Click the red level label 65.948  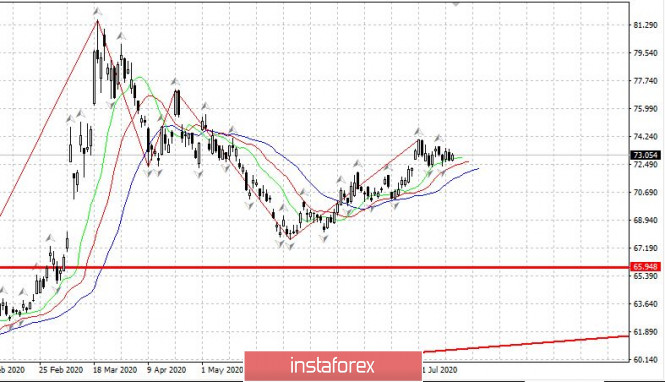[x=645, y=267]
